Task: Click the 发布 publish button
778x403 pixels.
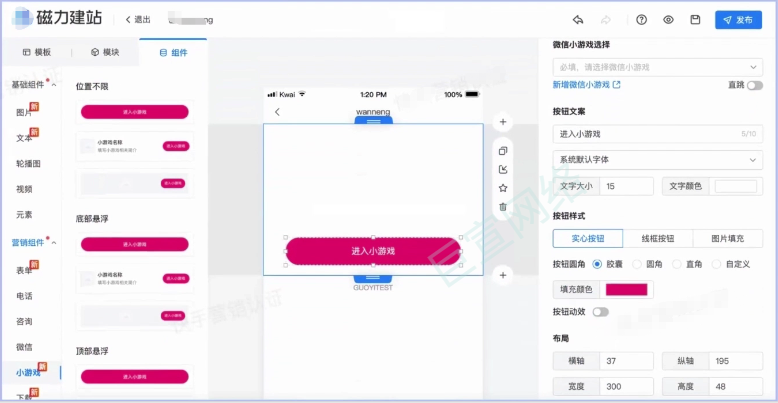Action: [738, 20]
